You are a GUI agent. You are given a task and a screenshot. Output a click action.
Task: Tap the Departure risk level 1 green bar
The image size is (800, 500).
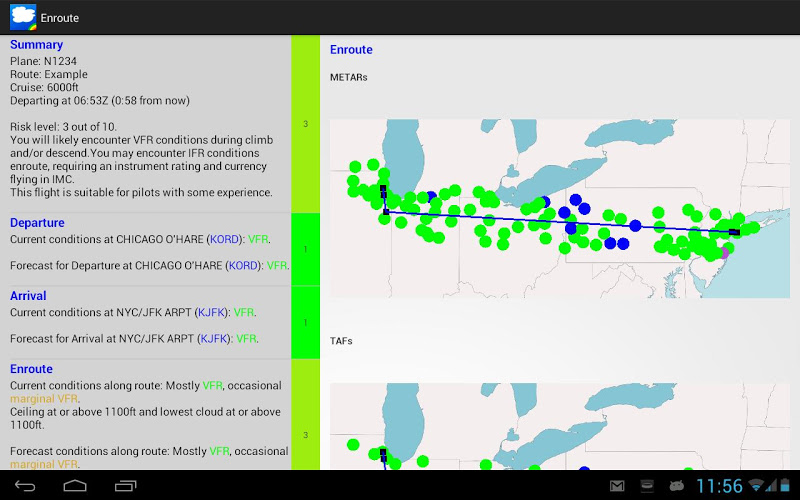(x=306, y=249)
